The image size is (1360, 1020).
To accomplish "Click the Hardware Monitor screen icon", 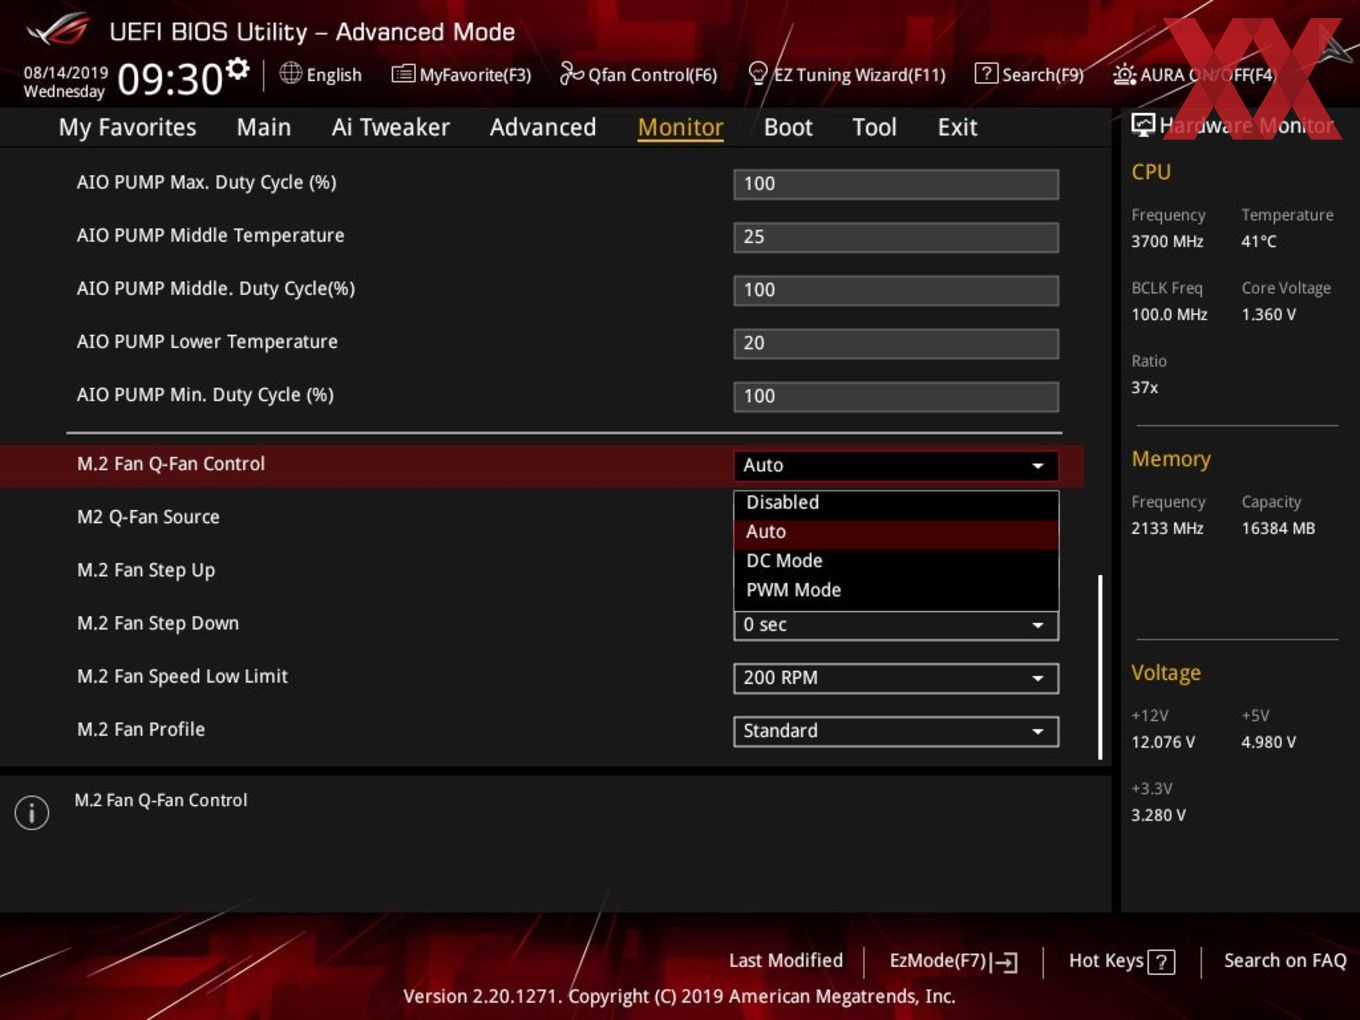I will click(x=1143, y=124).
